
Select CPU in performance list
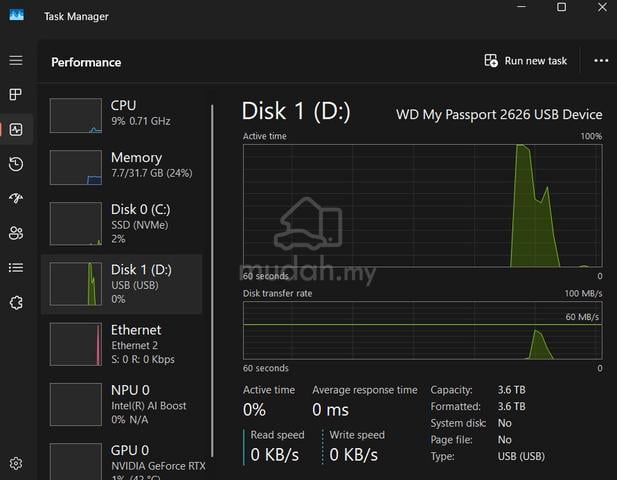pyautogui.click(x=122, y=116)
